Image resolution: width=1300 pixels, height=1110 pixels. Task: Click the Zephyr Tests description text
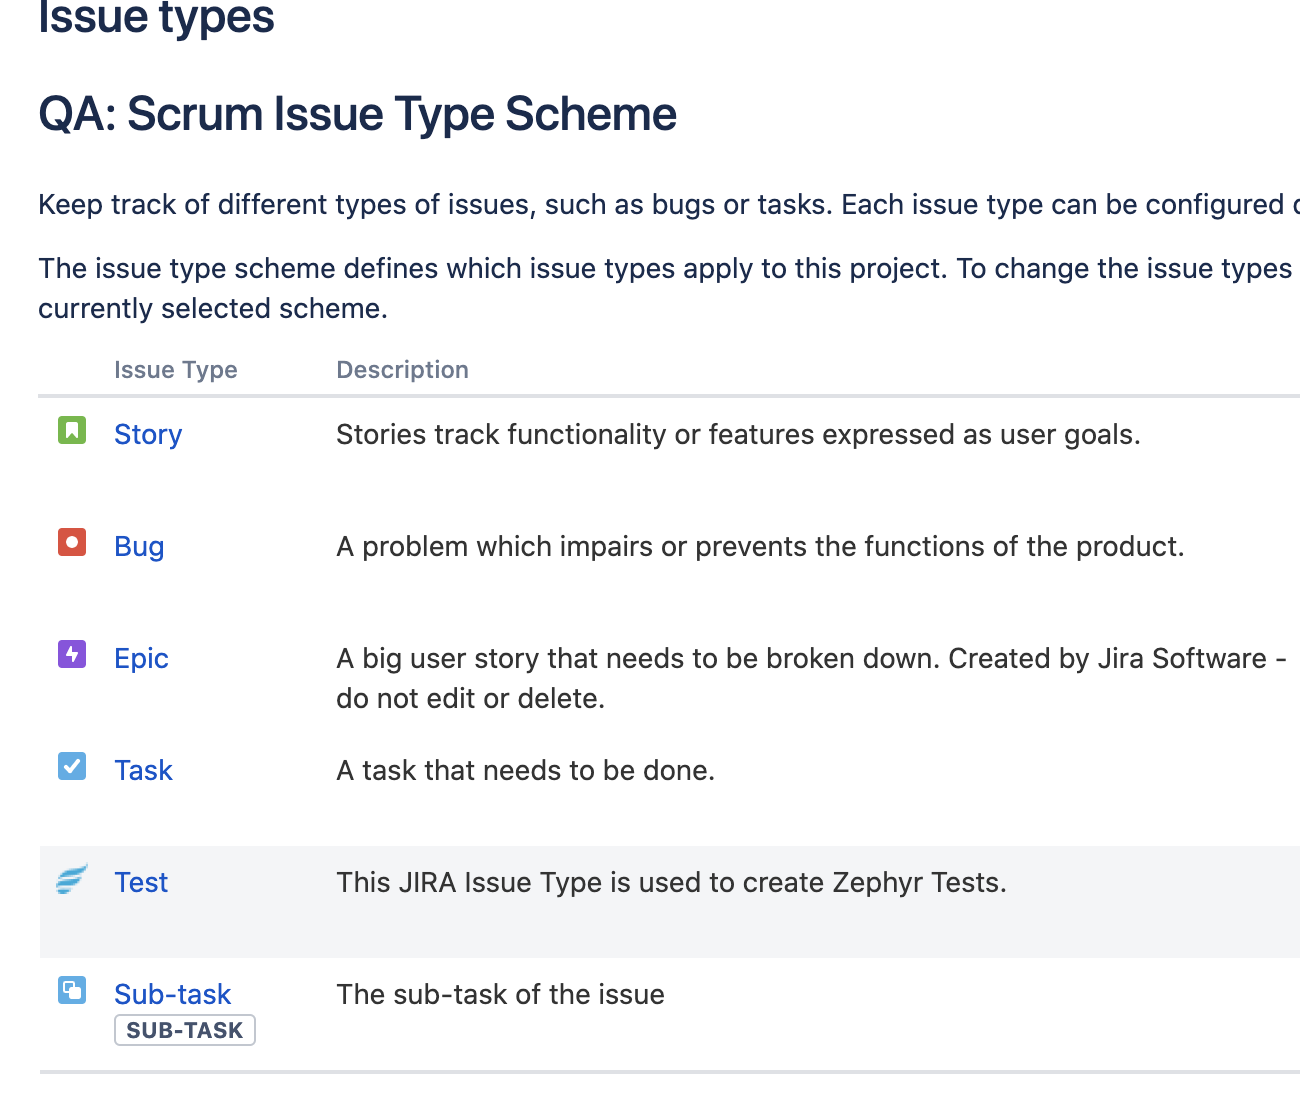point(671,883)
